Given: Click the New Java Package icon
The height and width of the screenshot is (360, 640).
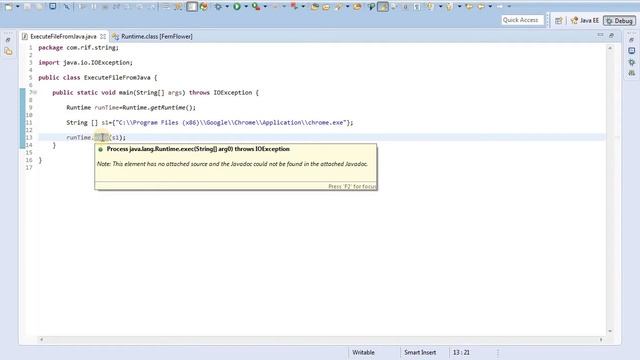Looking at the screenshot, I should click(x=315, y=7).
